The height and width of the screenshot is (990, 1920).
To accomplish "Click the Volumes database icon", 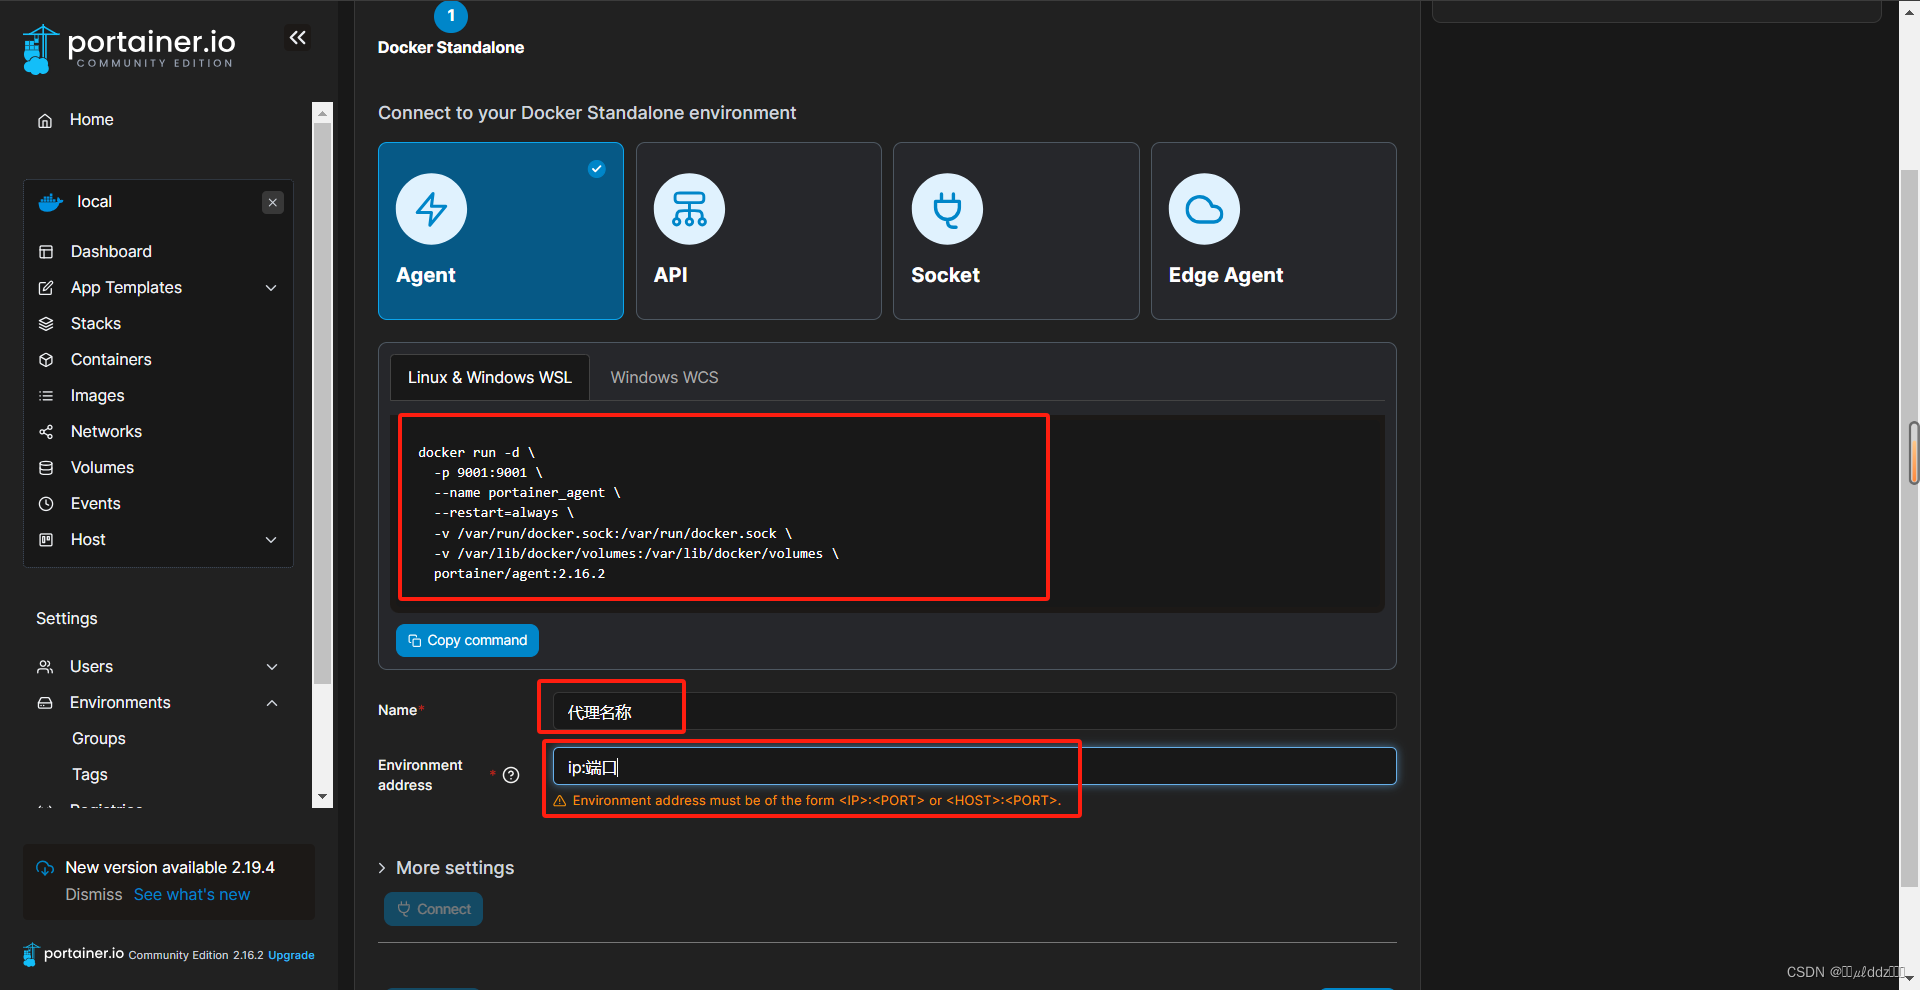I will tap(46, 468).
